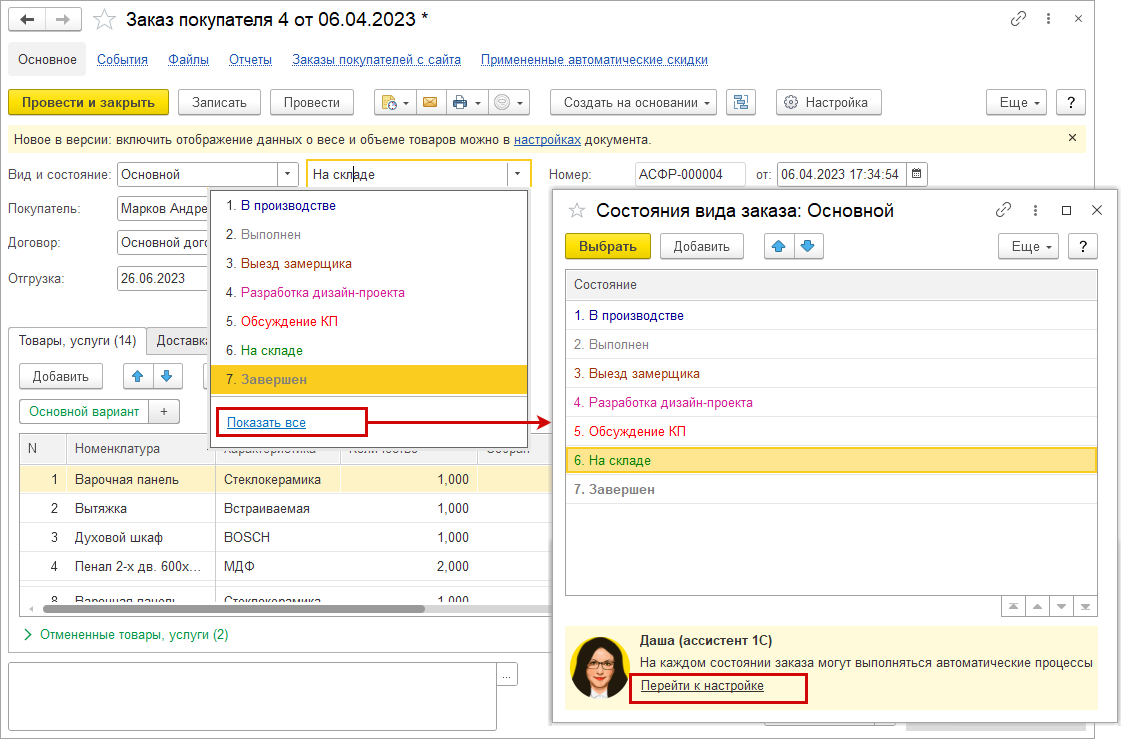The width and height of the screenshot is (1125, 739).
Task: Go forward with the right arrow button
Action: pyautogui.click(x=63, y=19)
